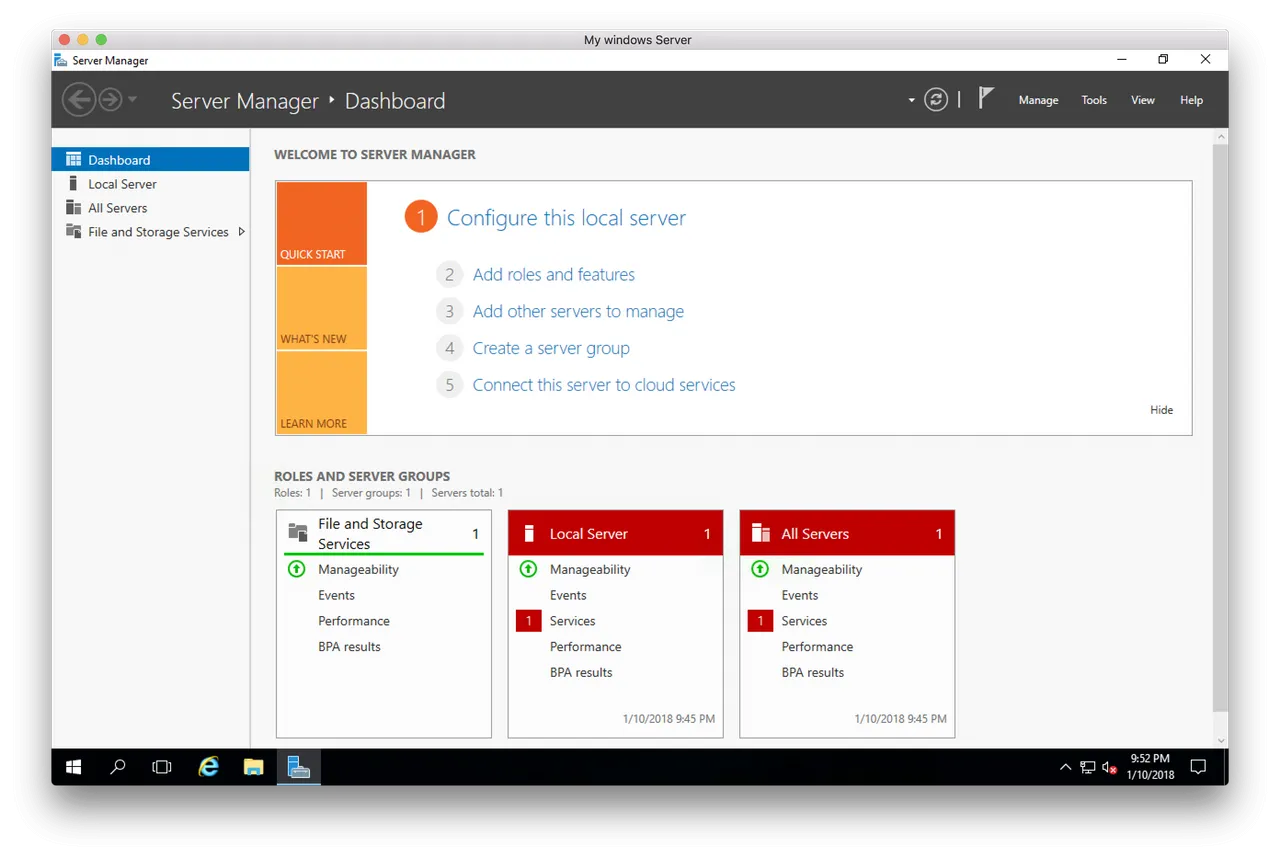The height and width of the screenshot is (859, 1280).
Task: Click Performance in All Servers tile
Action: click(817, 647)
